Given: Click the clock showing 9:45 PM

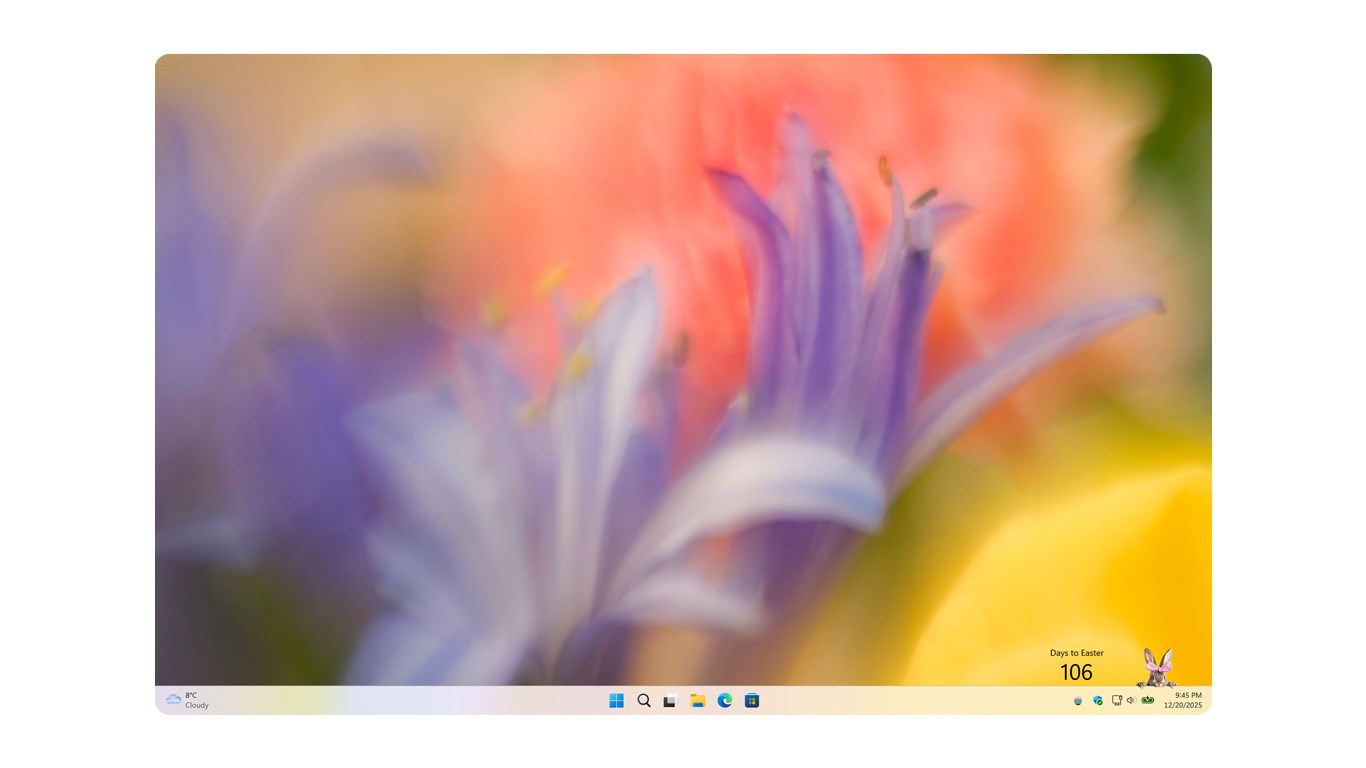Looking at the screenshot, I should (x=1186, y=695).
